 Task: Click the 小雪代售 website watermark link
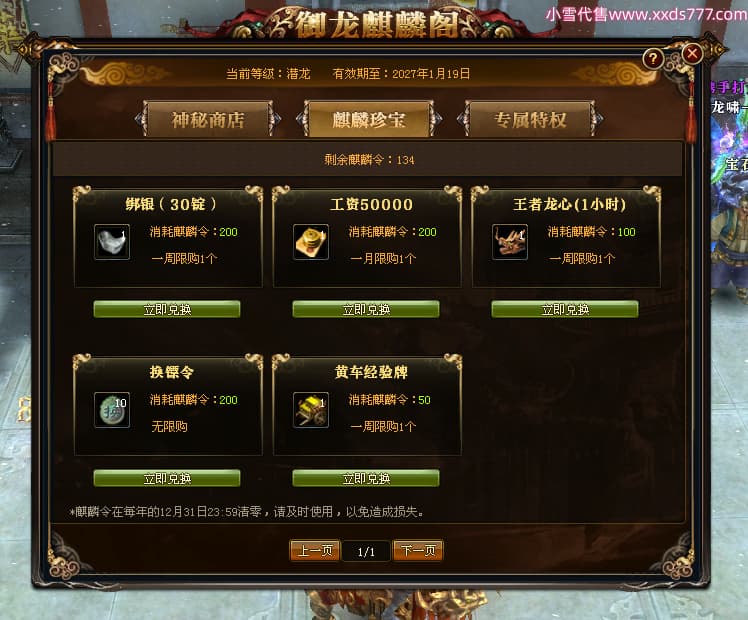click(646, 14)
